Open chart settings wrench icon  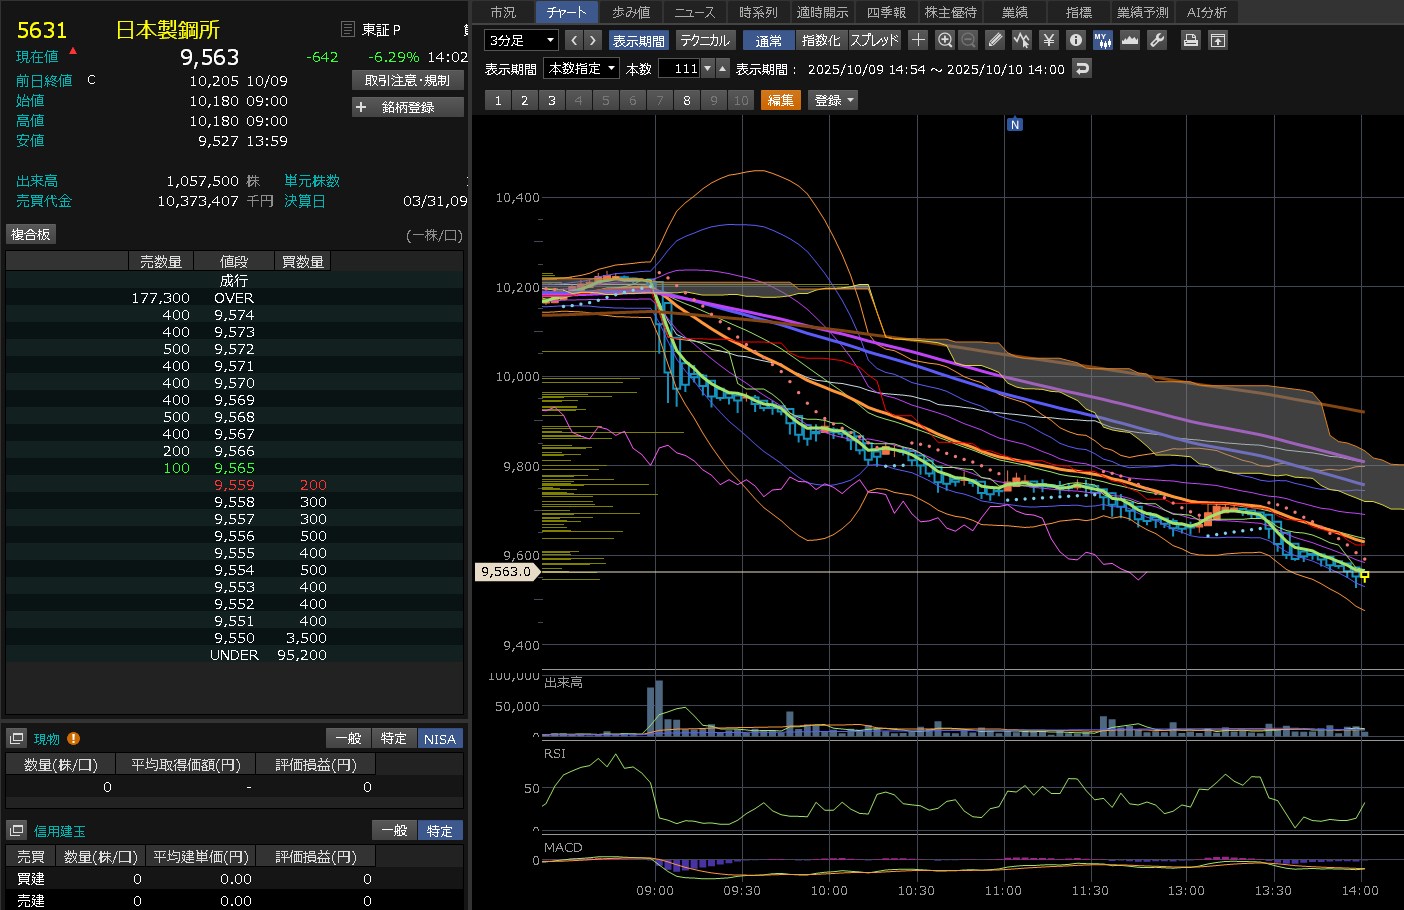pyautogui.click(x=1157, y=40)
